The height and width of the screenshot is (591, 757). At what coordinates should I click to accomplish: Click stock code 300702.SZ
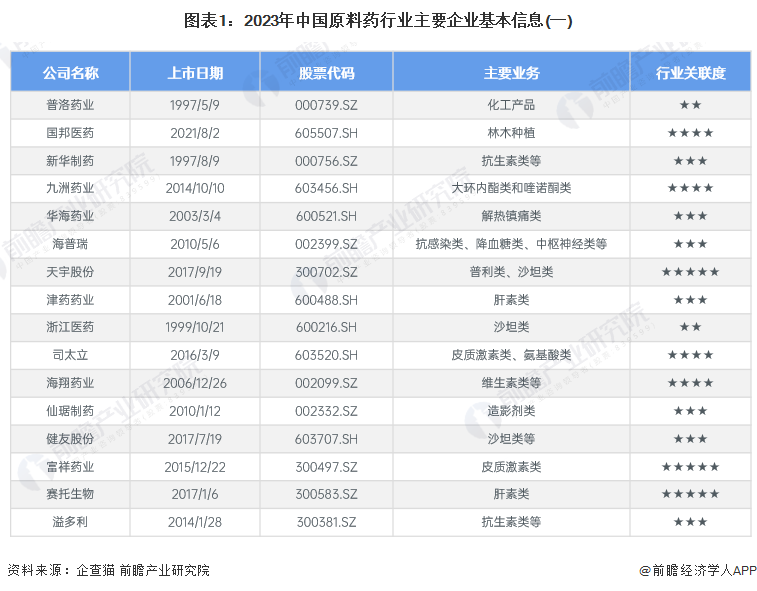[x=326, y=272]
